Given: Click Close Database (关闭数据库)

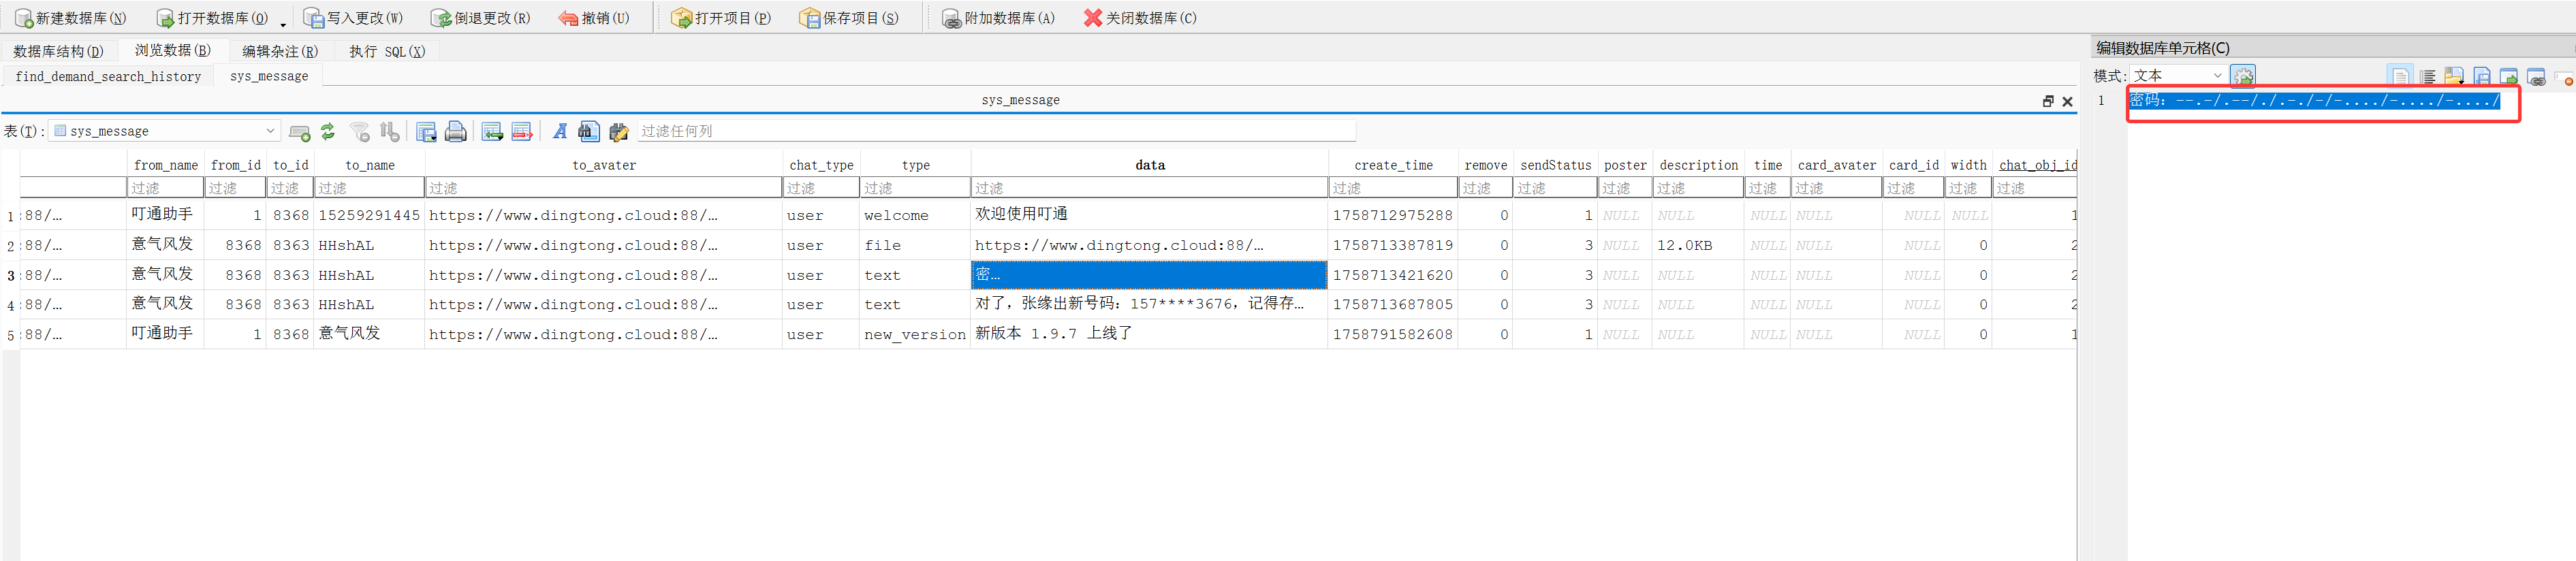Looking at the screenshot, I should [x=1140, y=18].
